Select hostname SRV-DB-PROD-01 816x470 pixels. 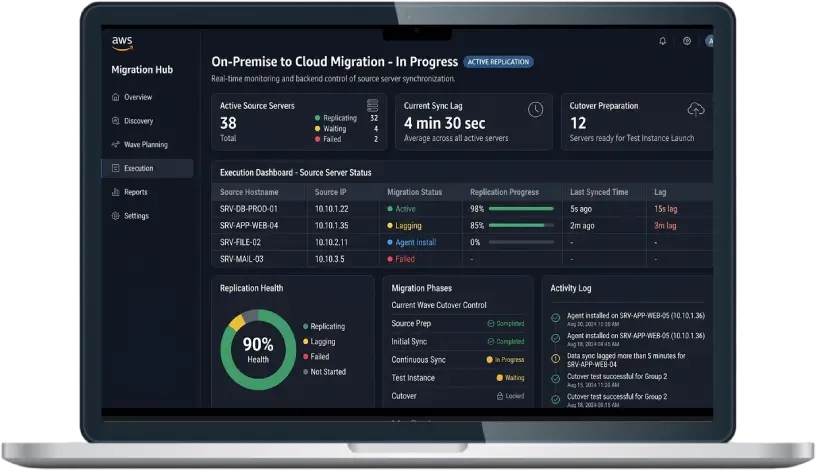[x=249, y=209]
